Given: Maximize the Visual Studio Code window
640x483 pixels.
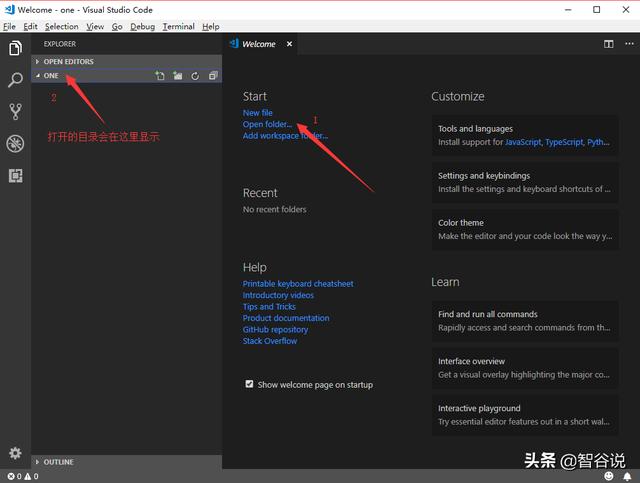Looking at the screenshot, I should pos(596,9).
